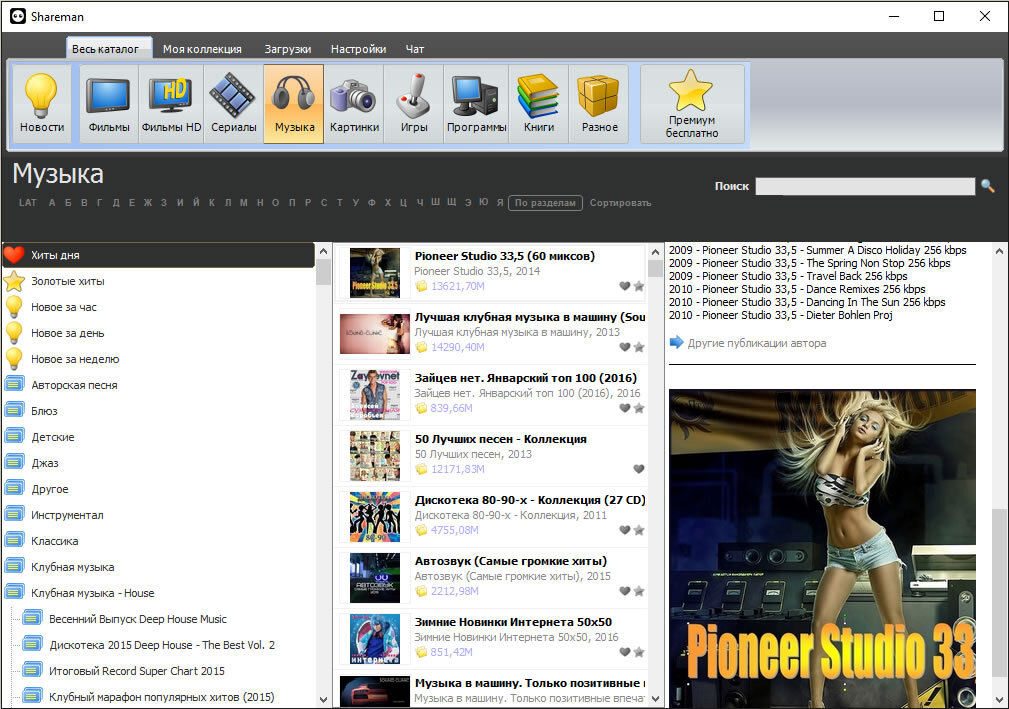
Task: Click the Поиск search input field
Action: pos(865,186)
